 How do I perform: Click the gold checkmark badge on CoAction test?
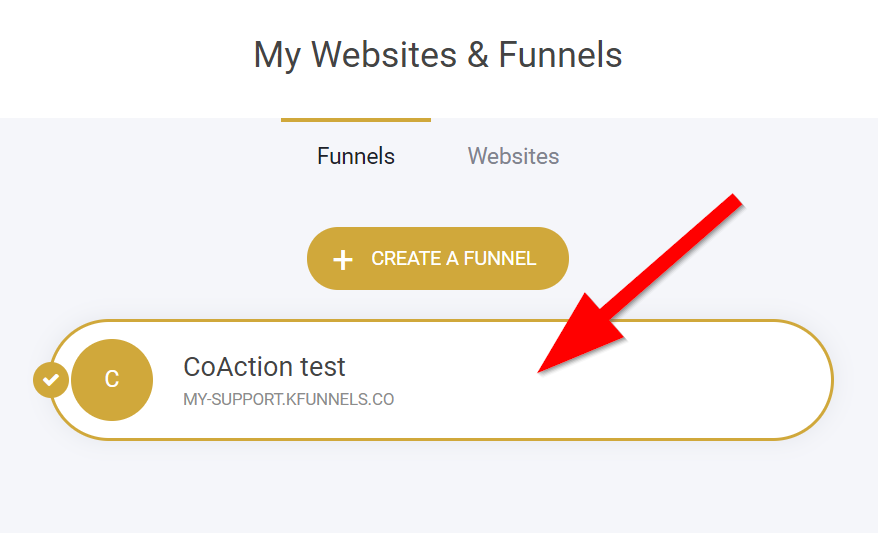(50, 380)
